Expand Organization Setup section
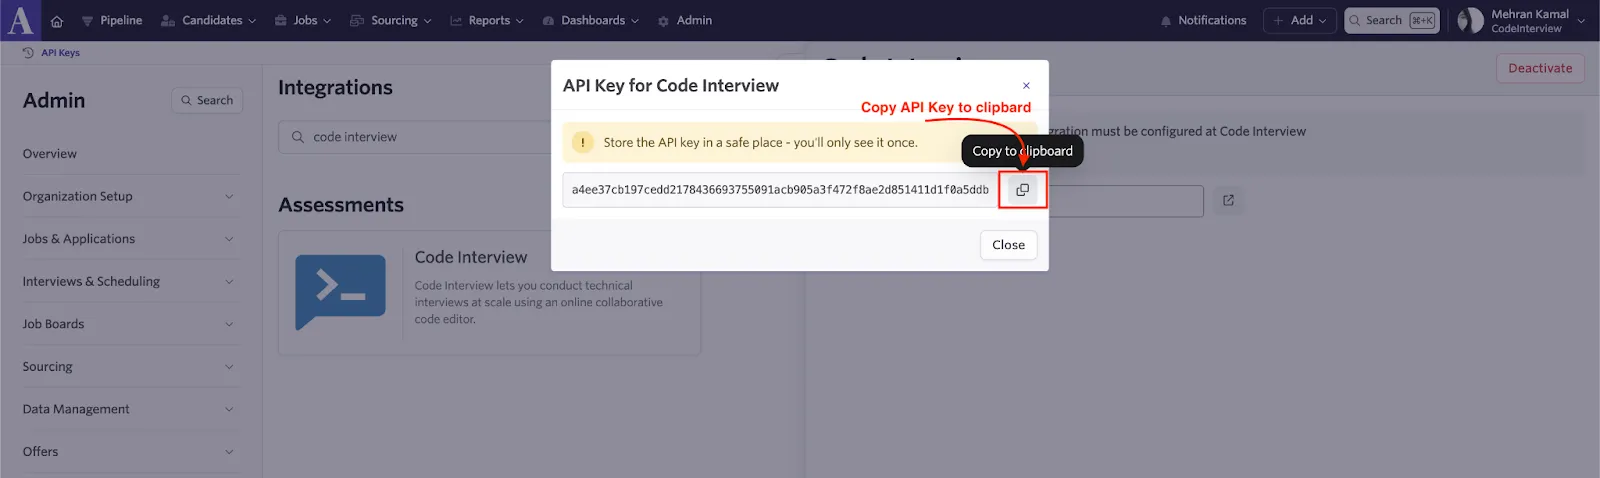 click(x=130, y=196)
